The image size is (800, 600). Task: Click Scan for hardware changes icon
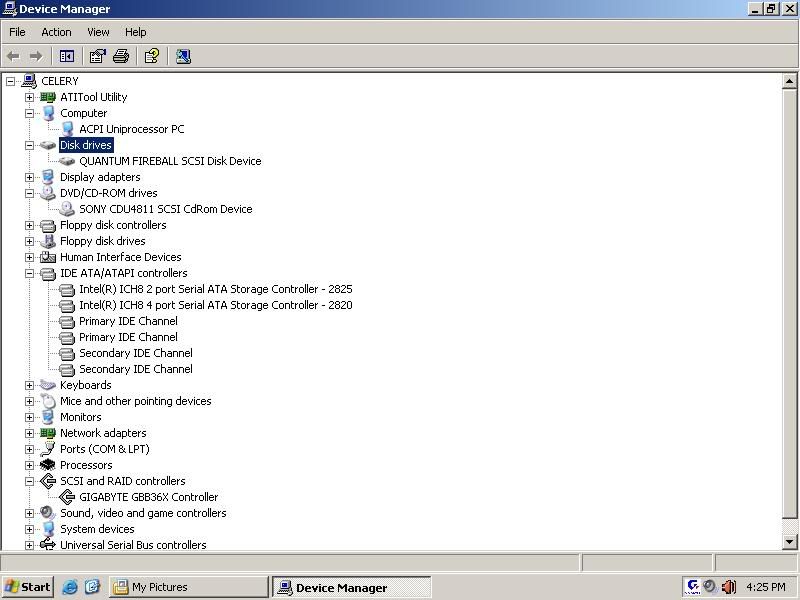pos(183,56)
